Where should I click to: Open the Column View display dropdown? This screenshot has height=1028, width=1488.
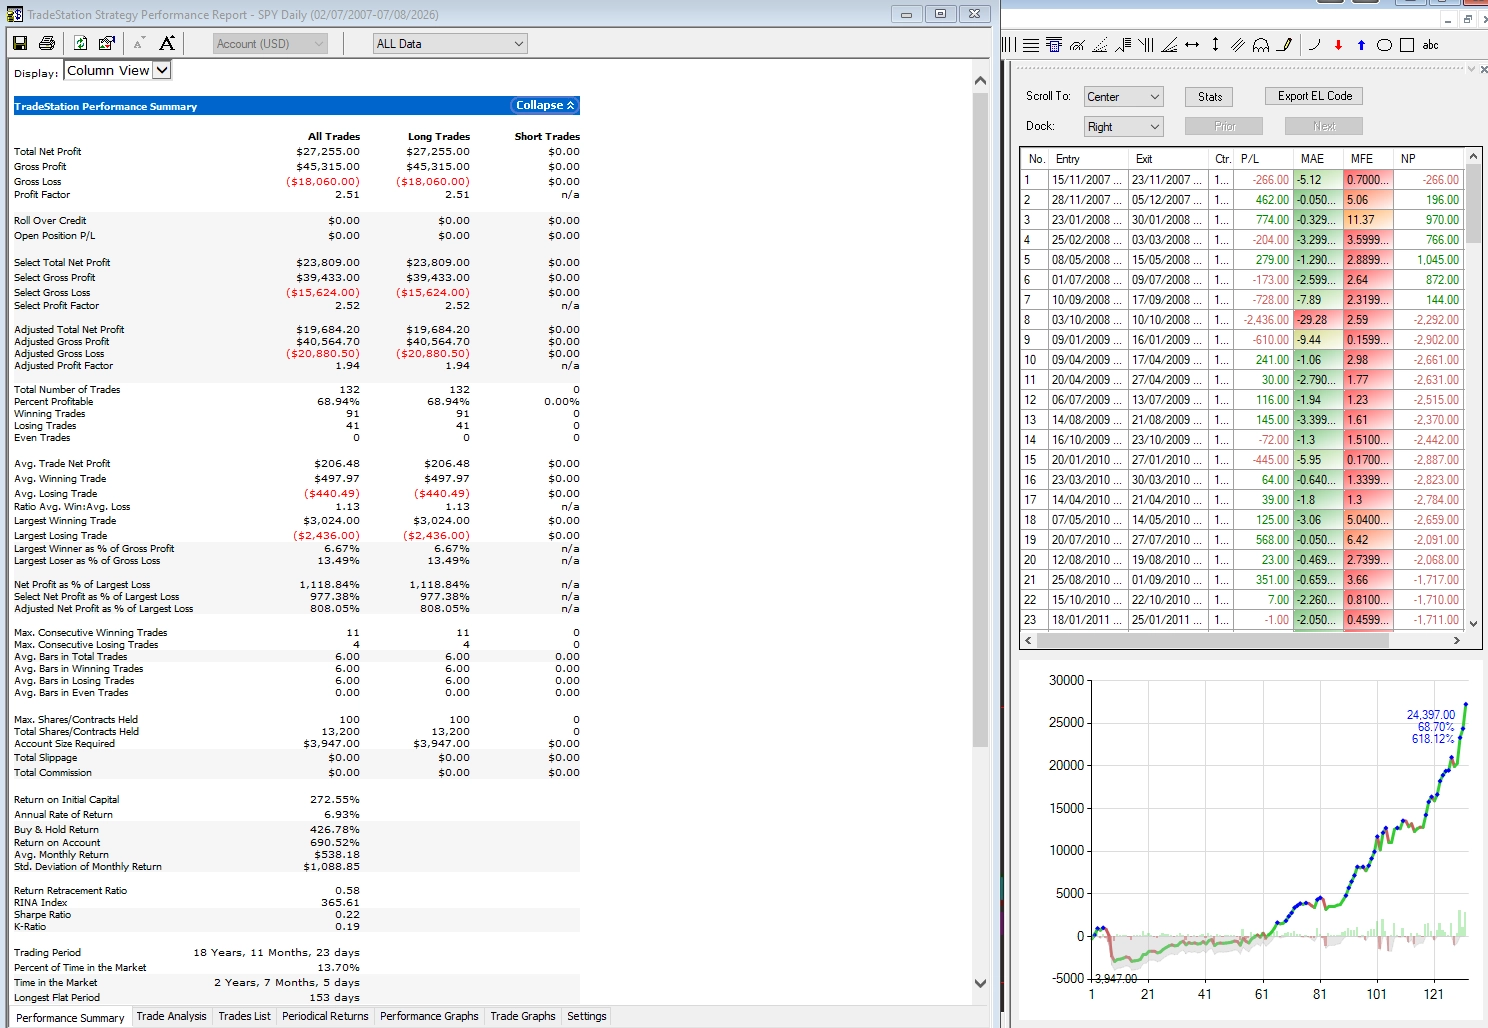pos(118,70)
